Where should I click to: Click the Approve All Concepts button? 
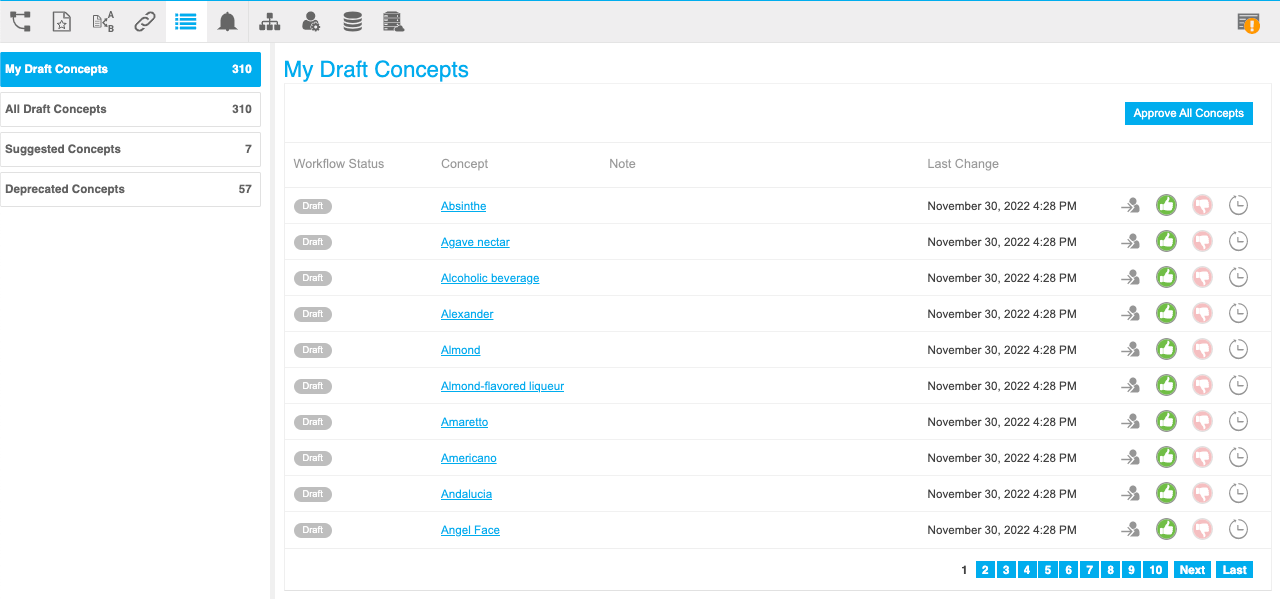(1188, 113)
